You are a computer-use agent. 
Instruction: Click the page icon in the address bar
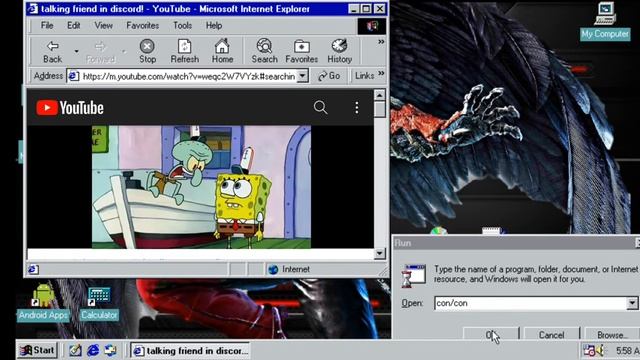click(73, 76)
